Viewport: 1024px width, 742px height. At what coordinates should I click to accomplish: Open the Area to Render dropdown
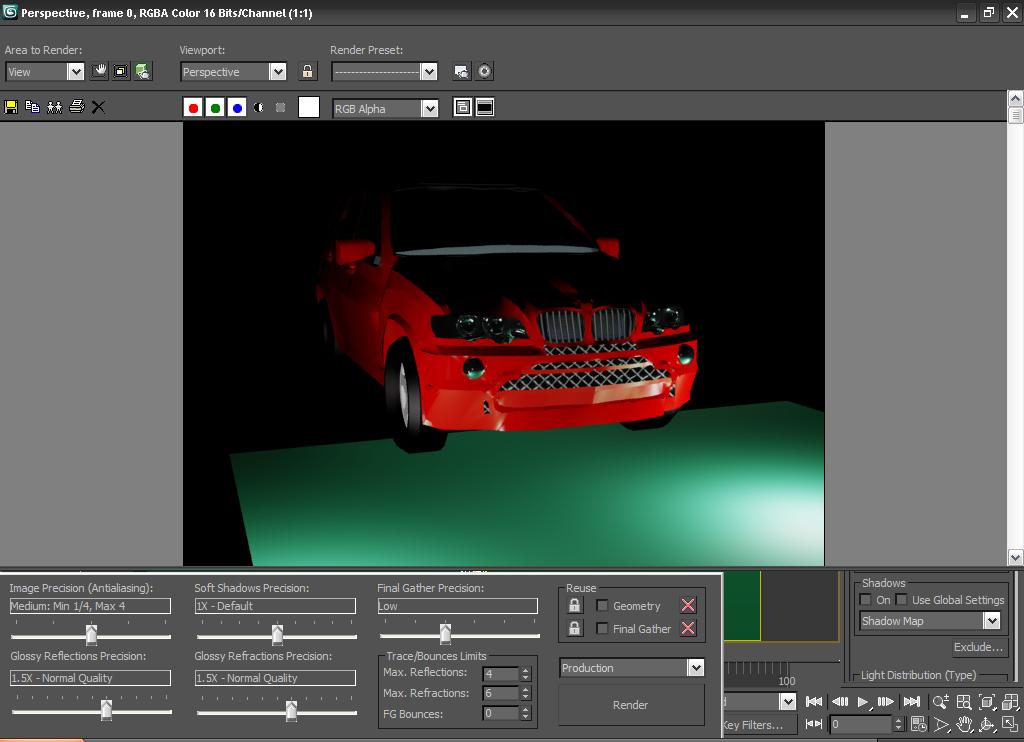(x=45, y=72)
